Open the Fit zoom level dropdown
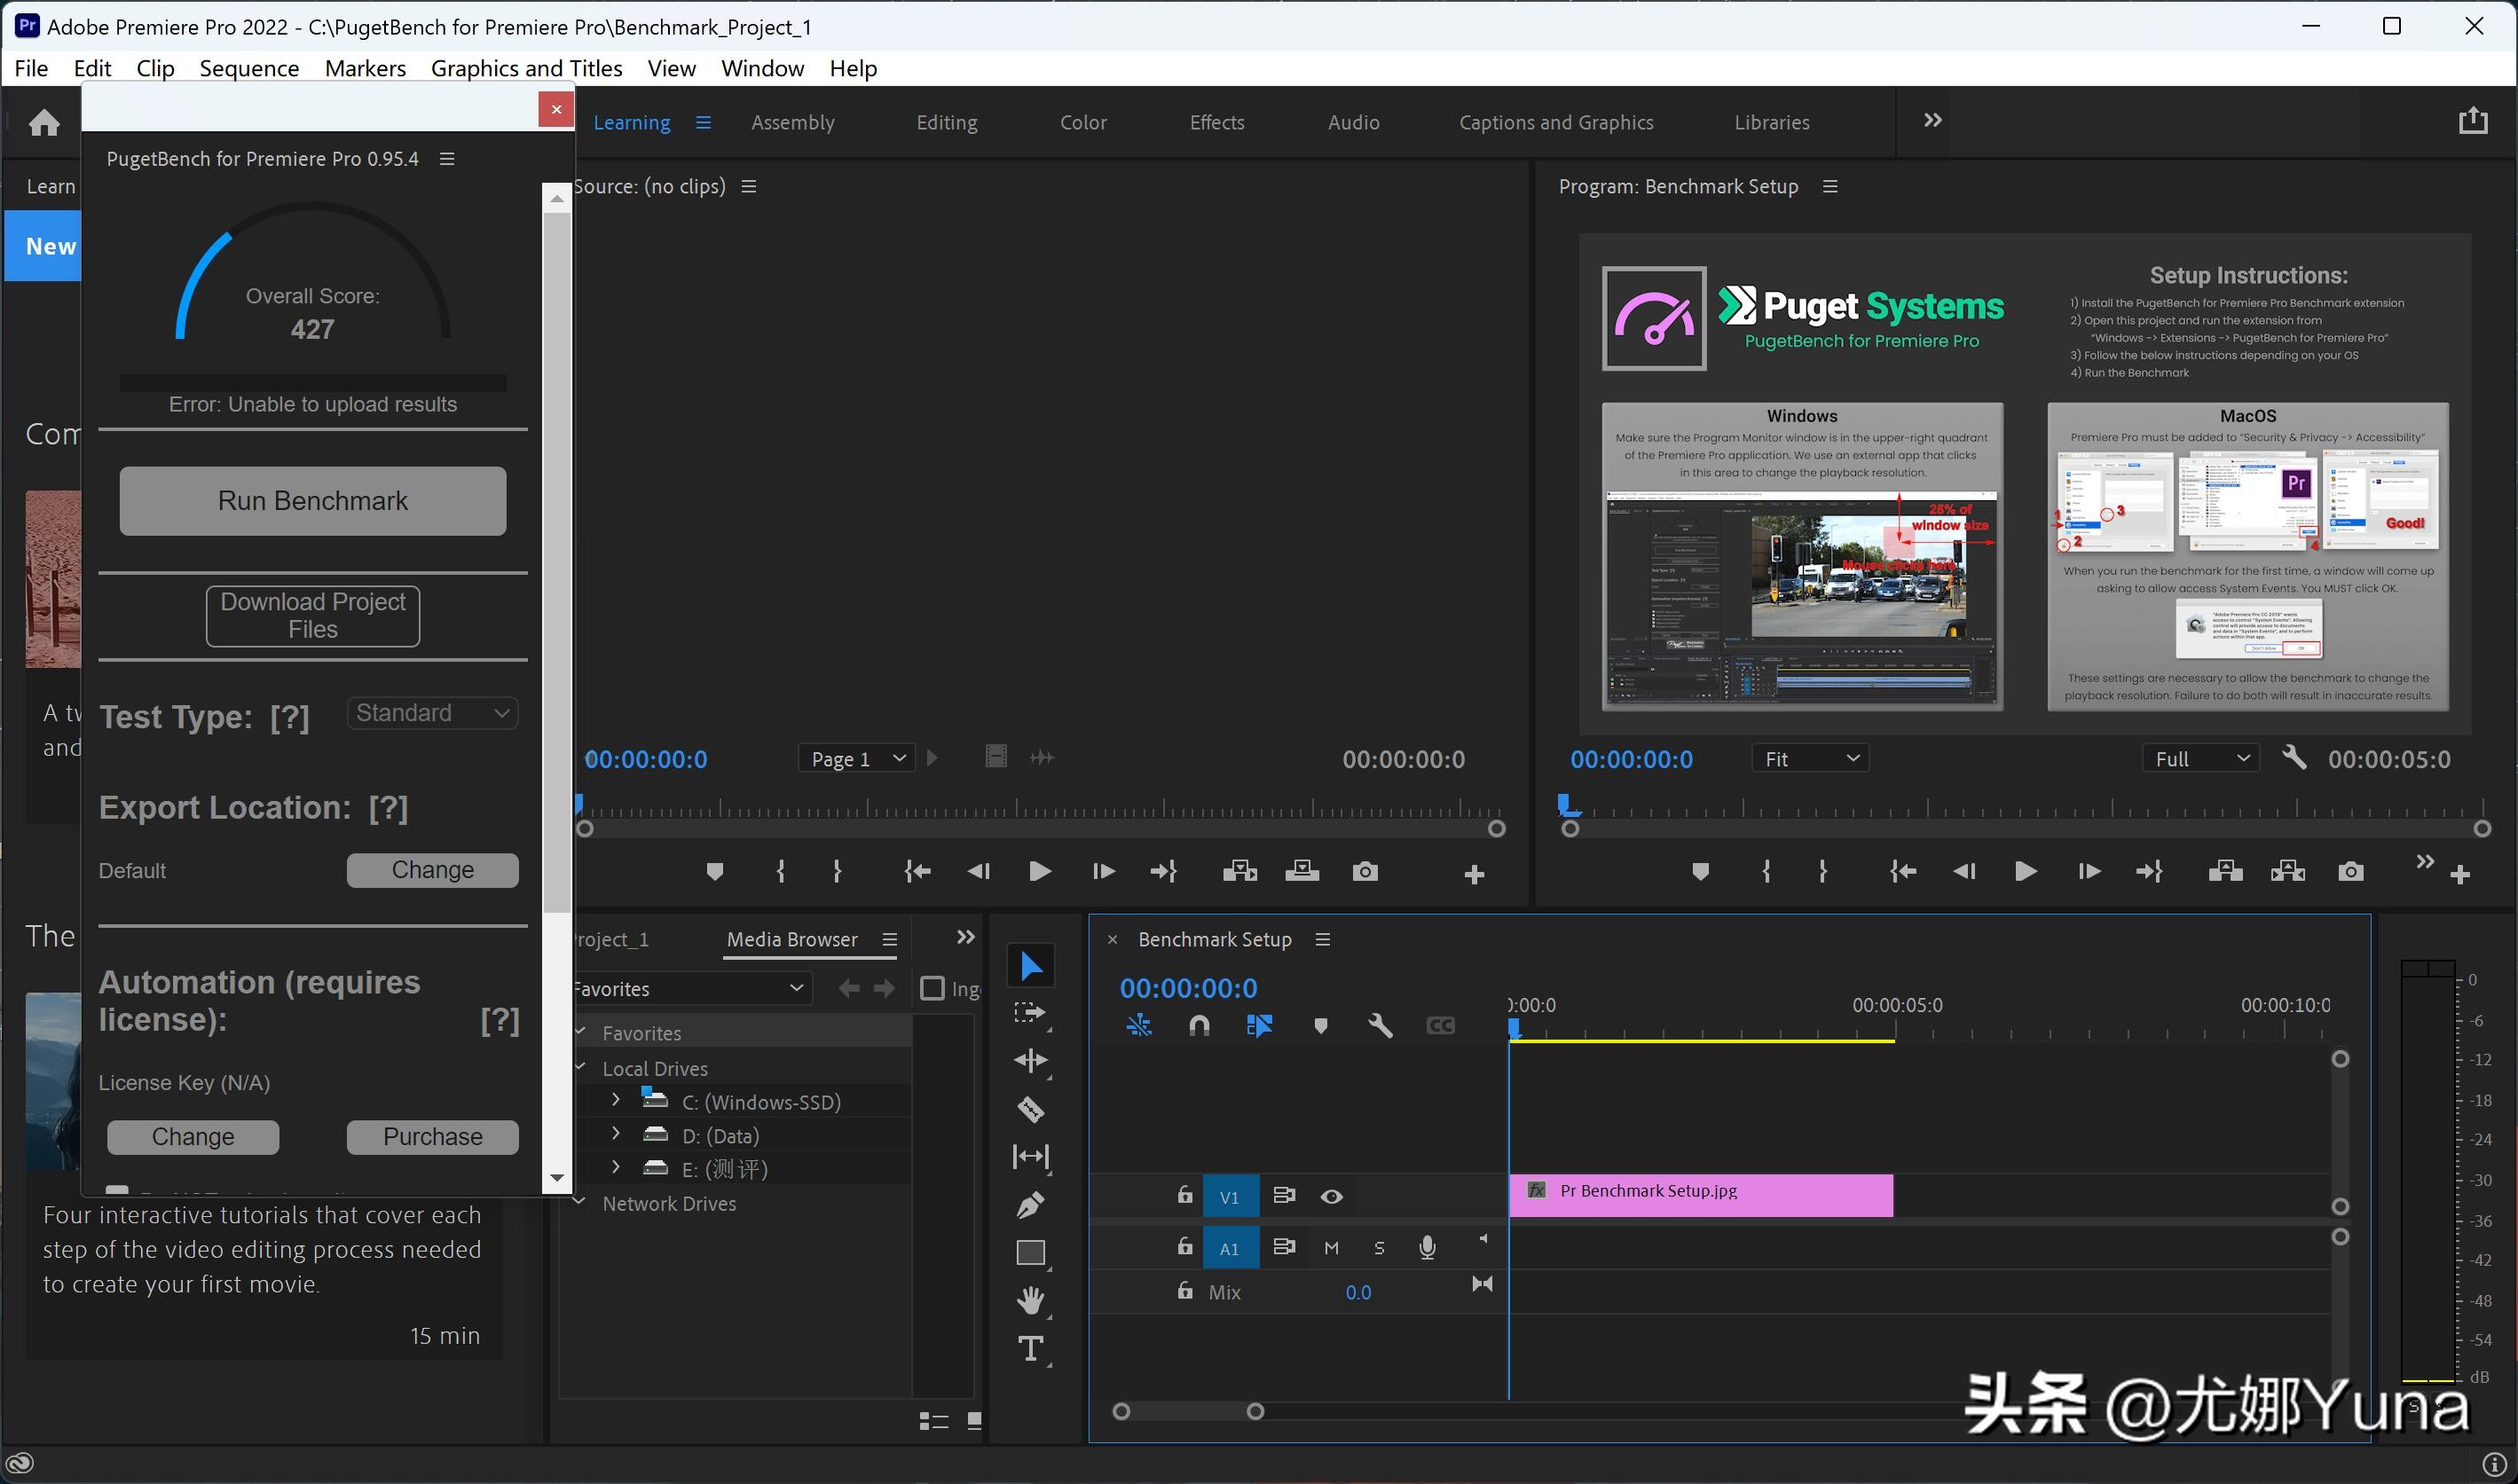This screenshot has height=1484, width=2518. (1810, 759)
